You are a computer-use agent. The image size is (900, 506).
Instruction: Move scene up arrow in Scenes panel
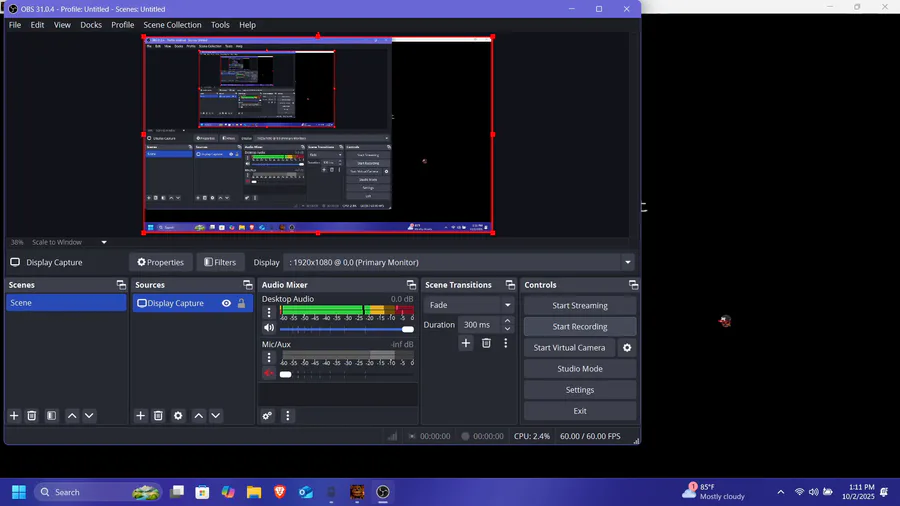coord(72,416)
